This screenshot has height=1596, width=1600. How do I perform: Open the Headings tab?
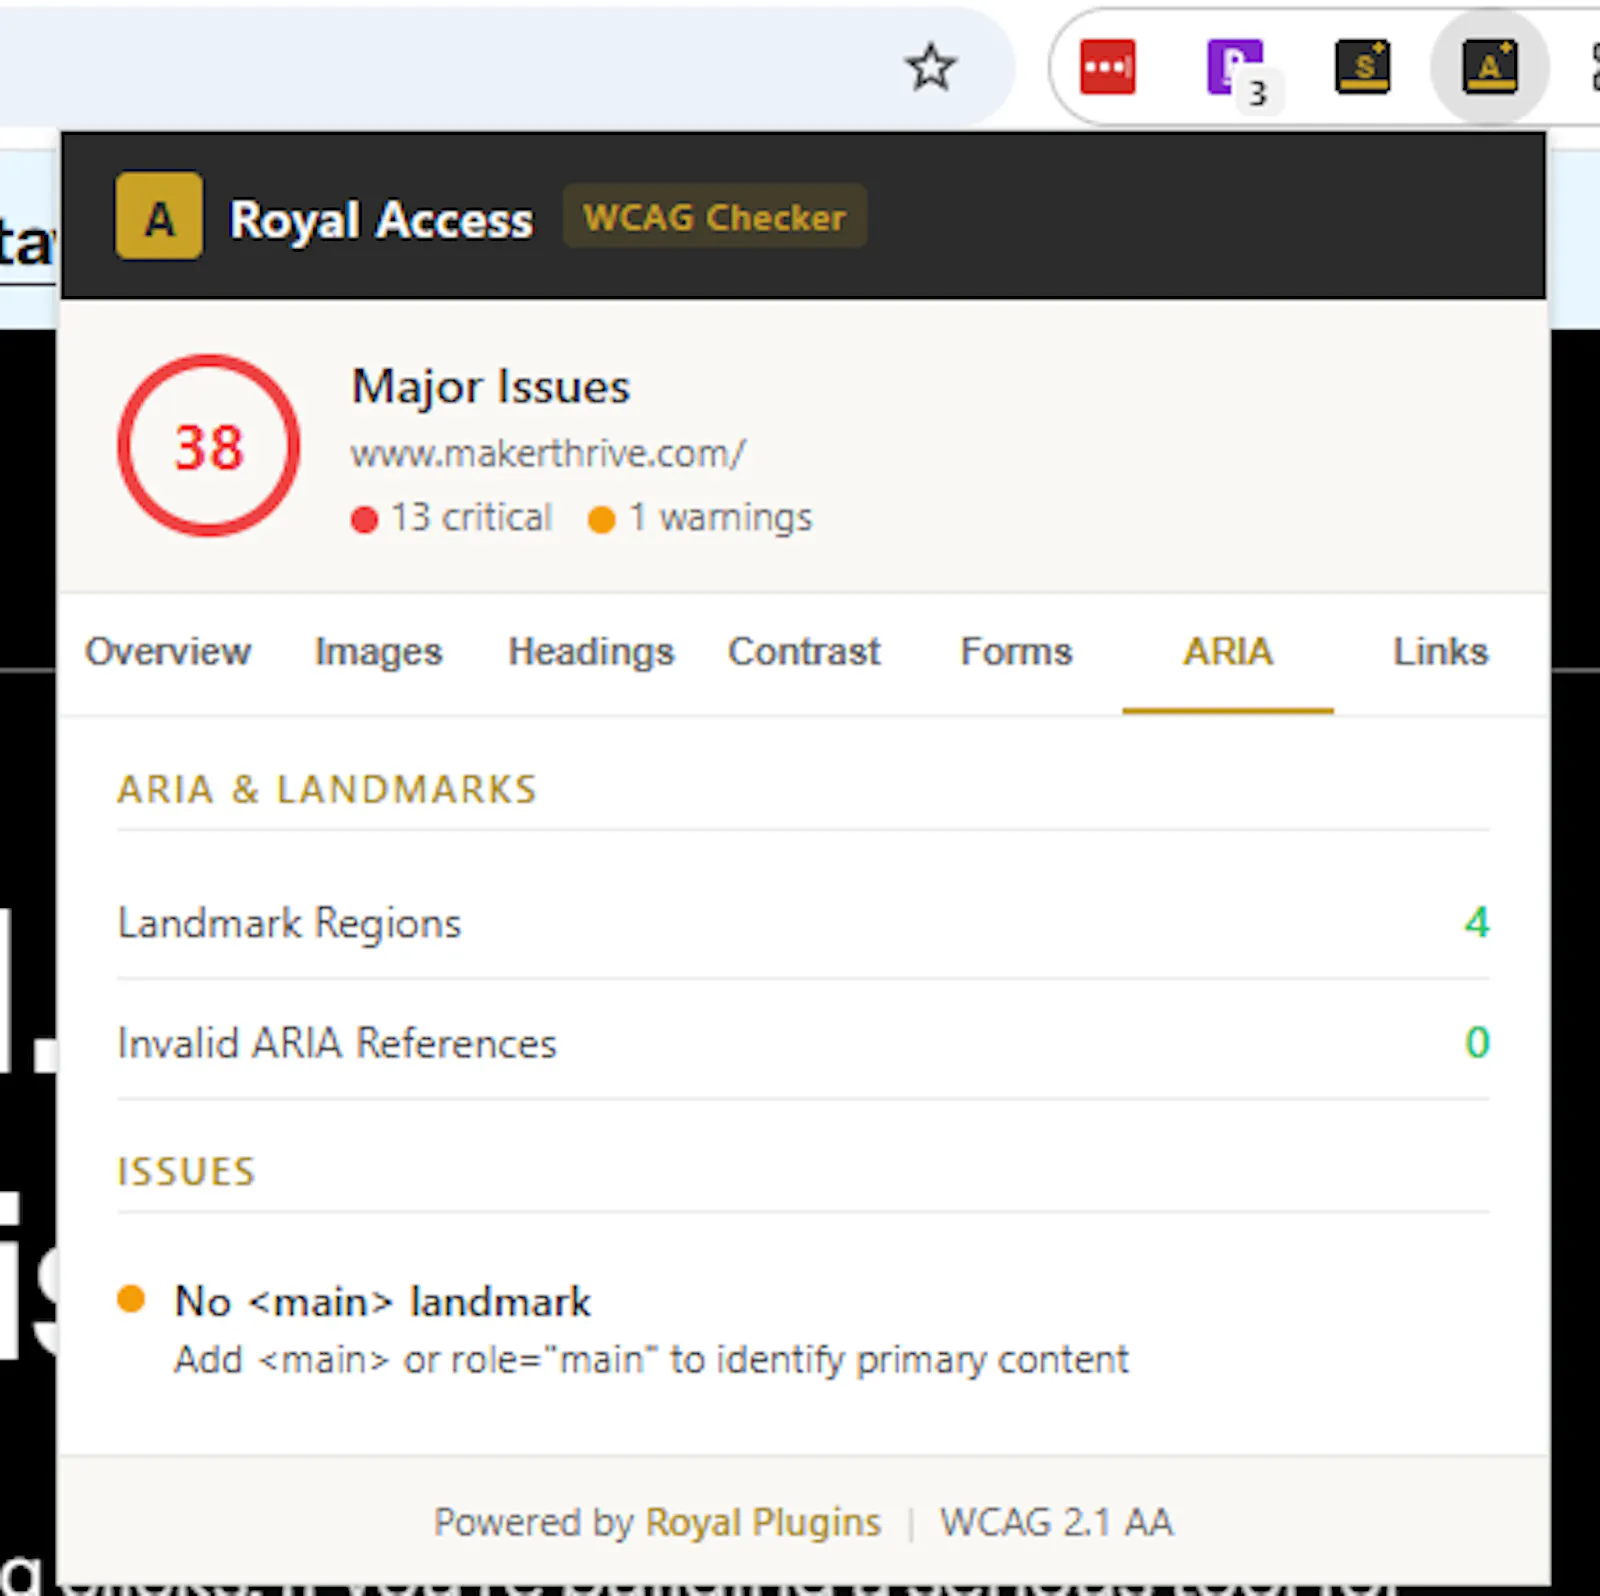(x=591, y=652)
